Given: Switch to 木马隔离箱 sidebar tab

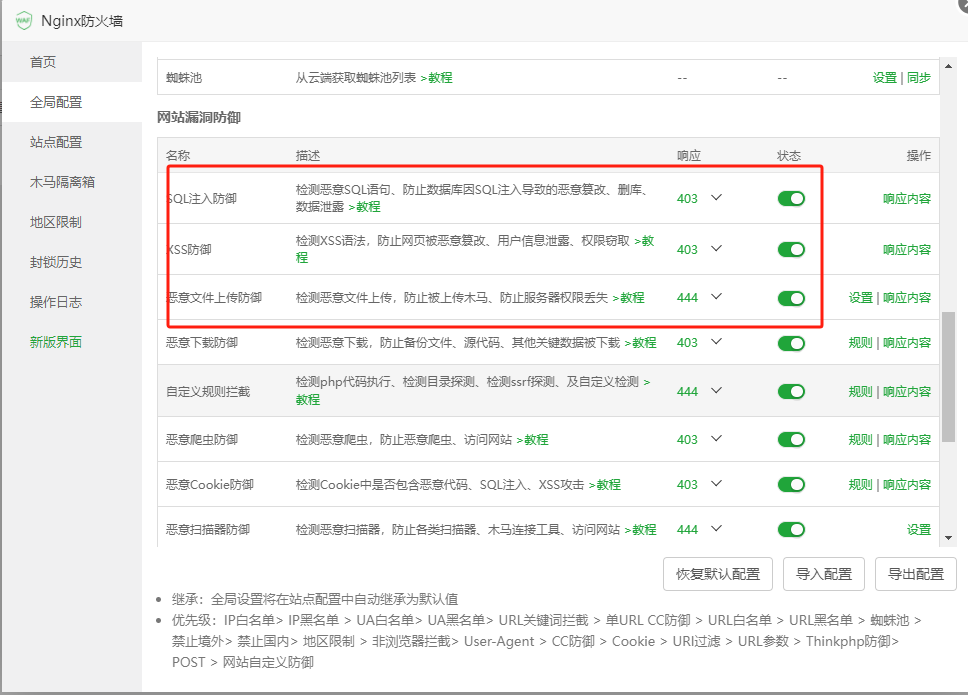Looking at the screenshot, I should coord(63,182).
